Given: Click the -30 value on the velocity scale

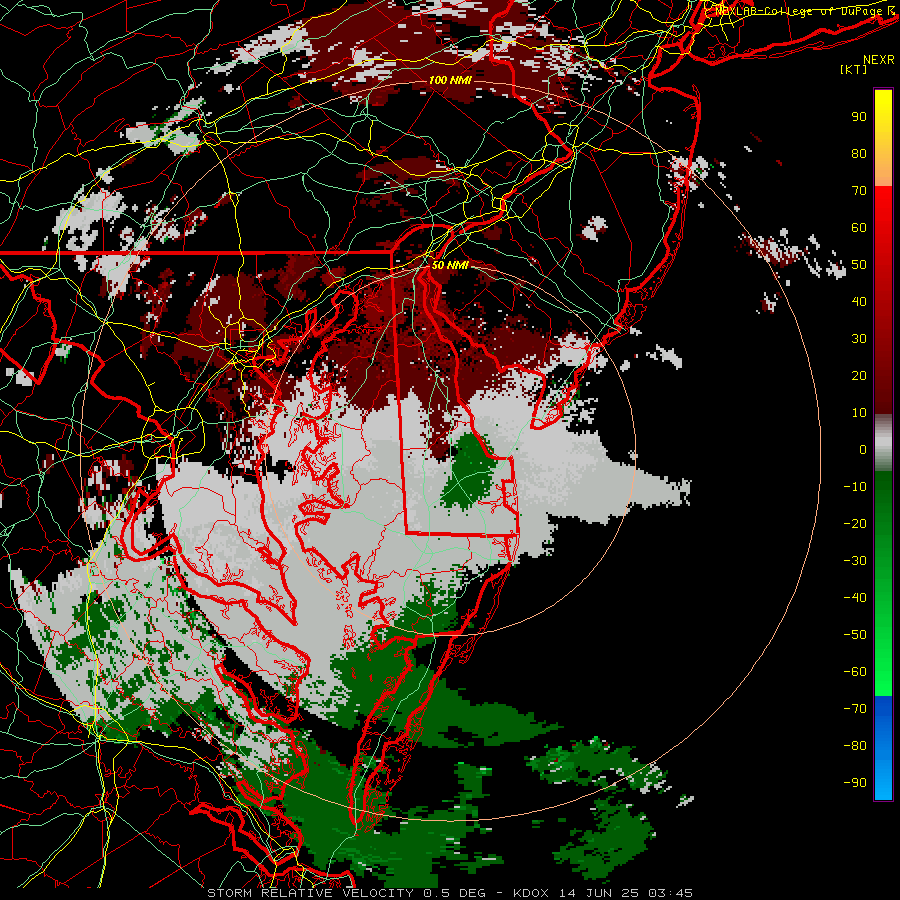Looking at the screenshot, I should tap(855, 561).
